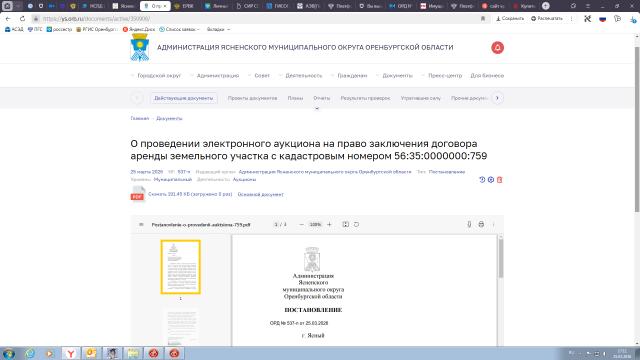The image size is (640, 360).
Task: Open the Яндекс Диск bookmark
Action: 139,29
